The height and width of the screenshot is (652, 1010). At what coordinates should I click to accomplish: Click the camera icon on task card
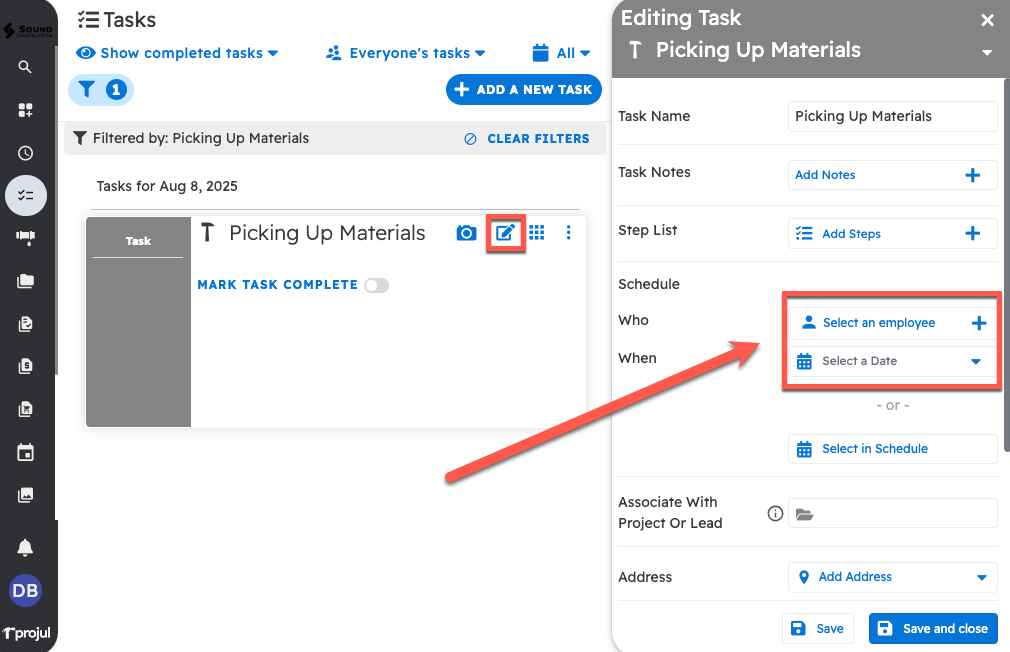click(x=466, y=233)
